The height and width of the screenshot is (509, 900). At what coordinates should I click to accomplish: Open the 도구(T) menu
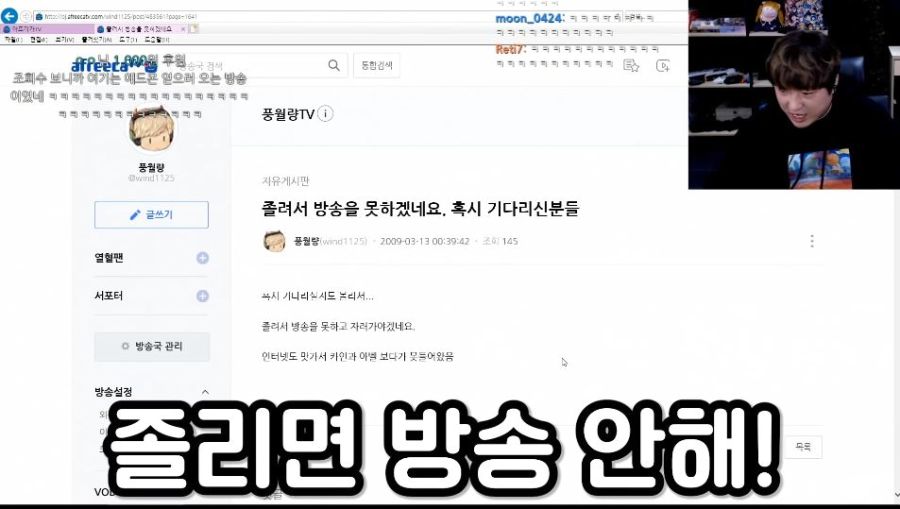128,40
